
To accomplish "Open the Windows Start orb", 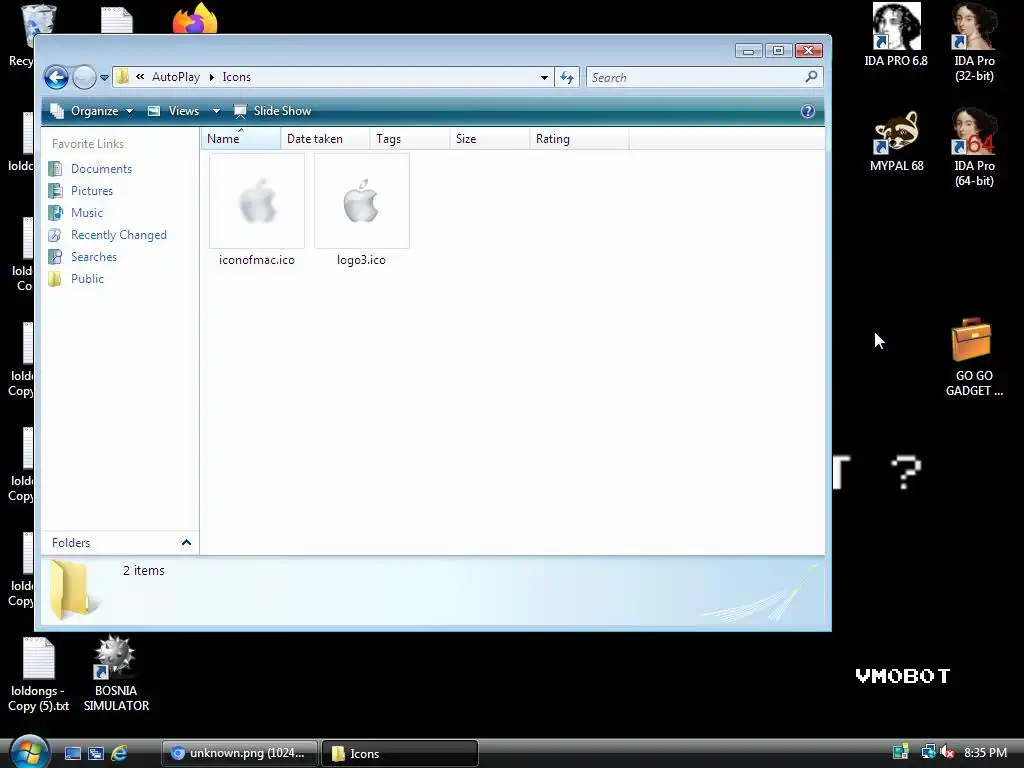I will pyautogui.click(x=29, y=752).
